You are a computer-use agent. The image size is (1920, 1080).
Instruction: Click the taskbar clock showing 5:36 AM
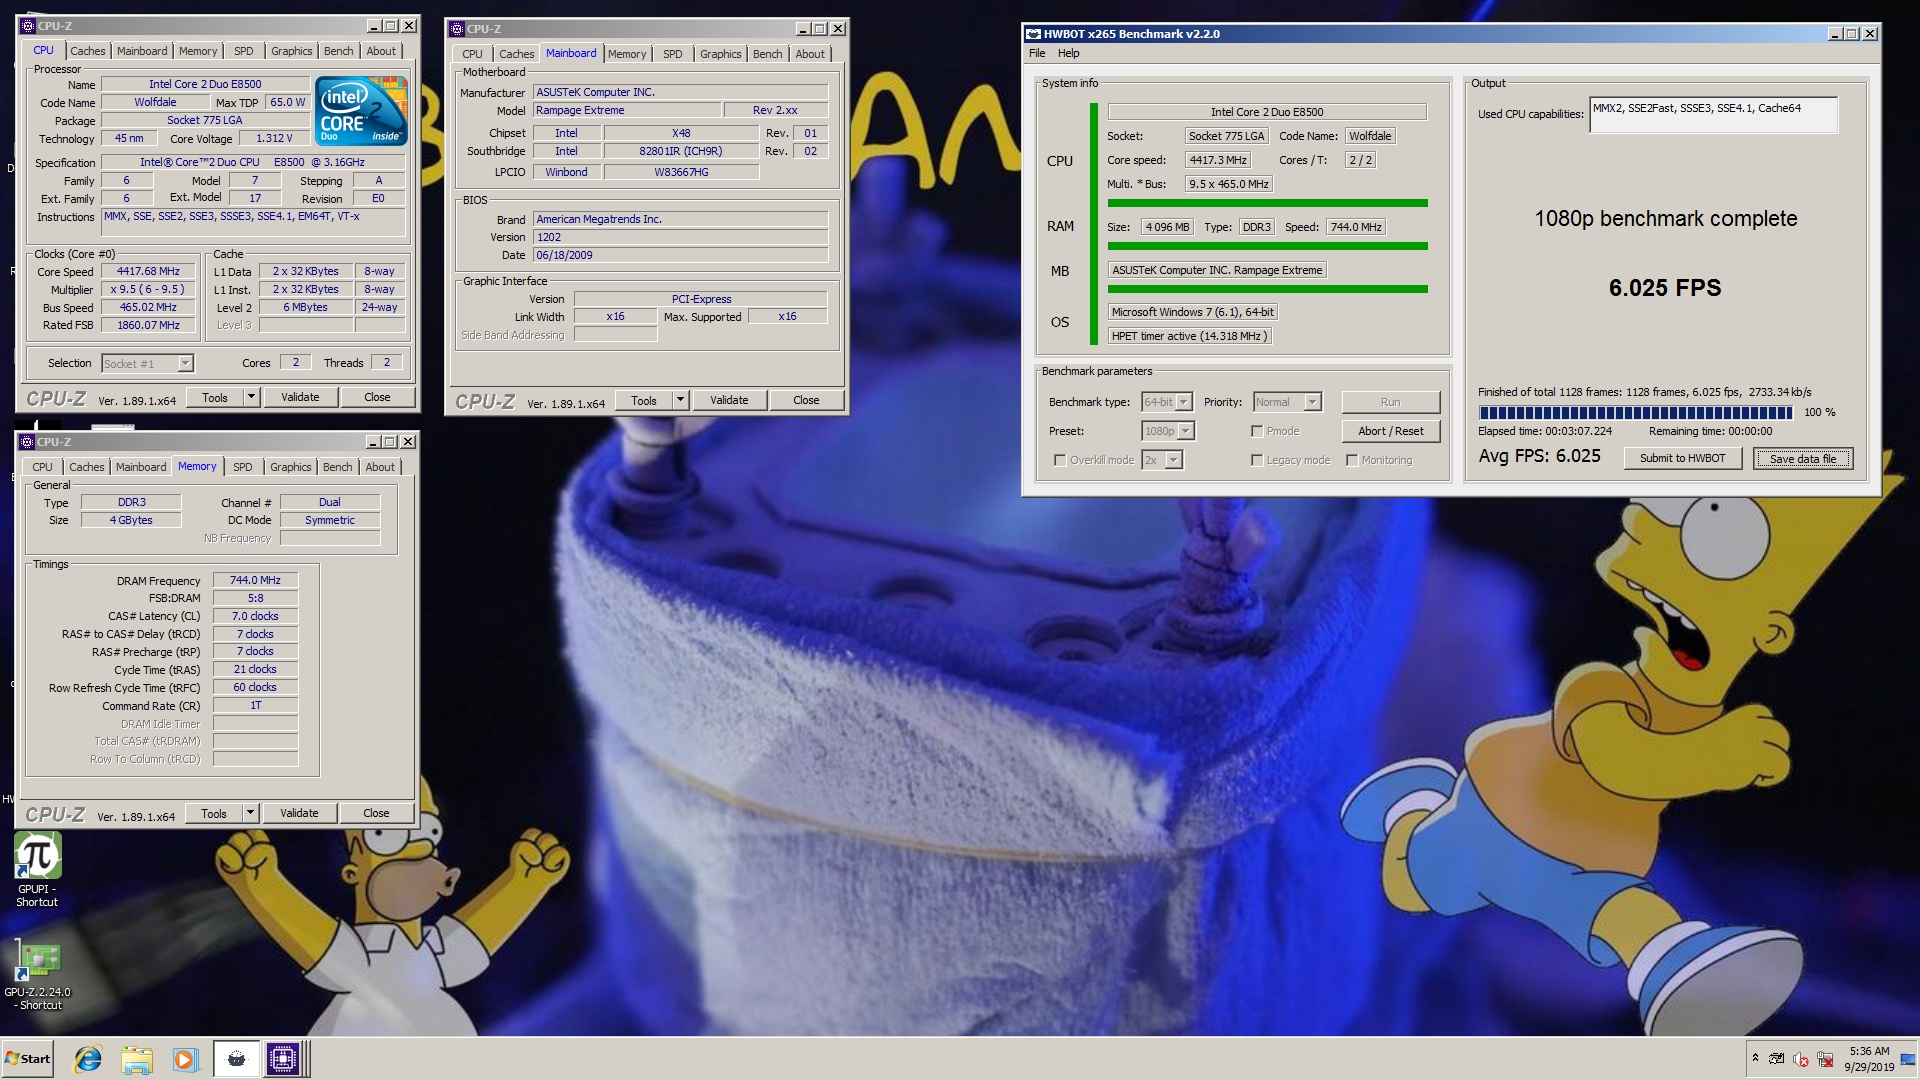point(1869,1059)
